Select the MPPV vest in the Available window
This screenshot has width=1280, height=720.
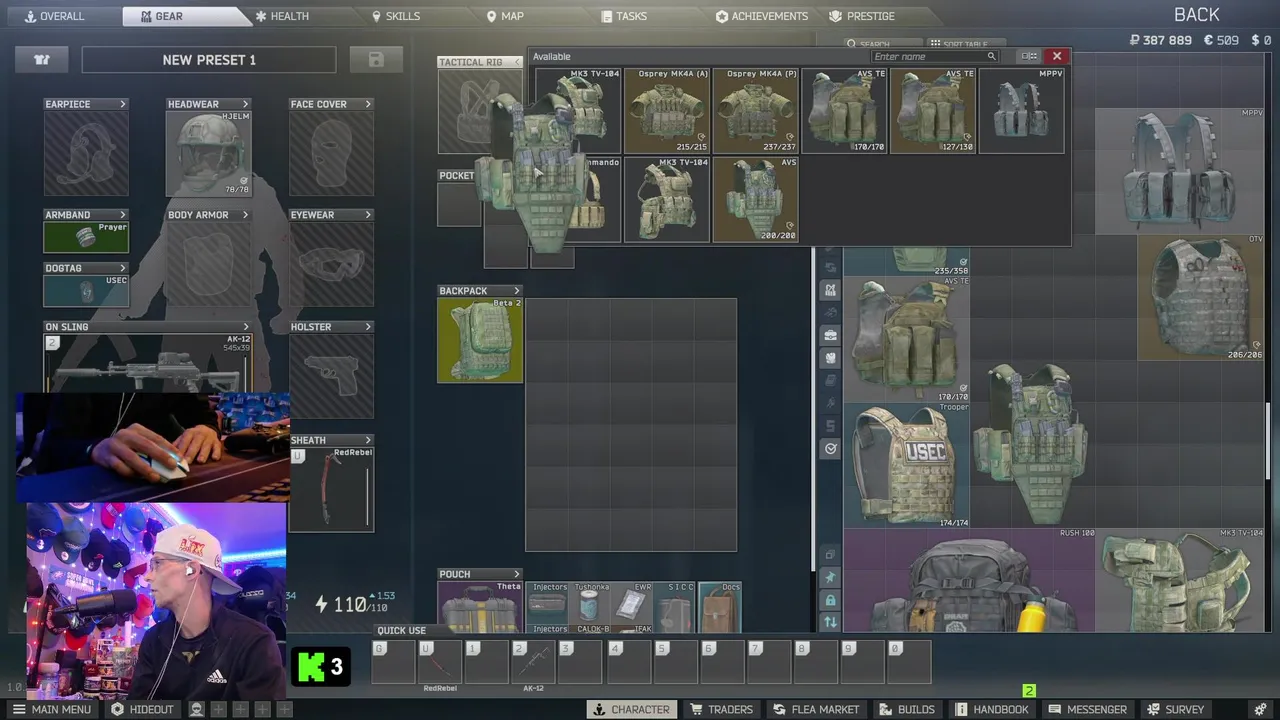[1022, 111]
